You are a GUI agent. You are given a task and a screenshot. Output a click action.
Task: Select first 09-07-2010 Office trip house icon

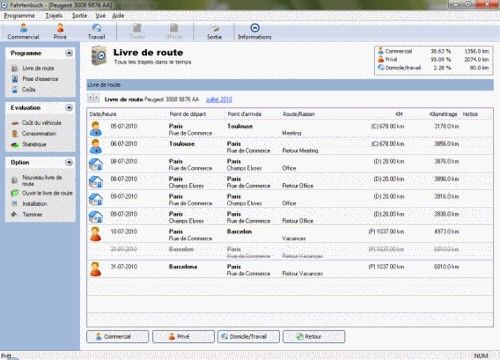(96, 199)
